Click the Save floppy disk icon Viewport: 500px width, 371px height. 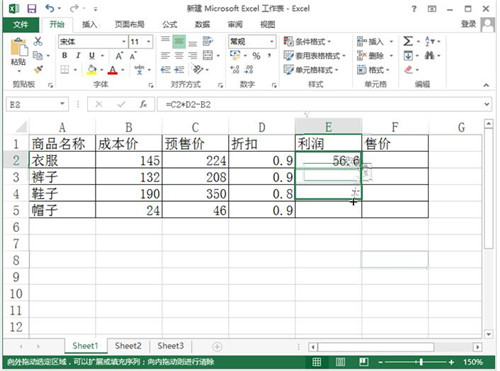[x=32, y=9]
